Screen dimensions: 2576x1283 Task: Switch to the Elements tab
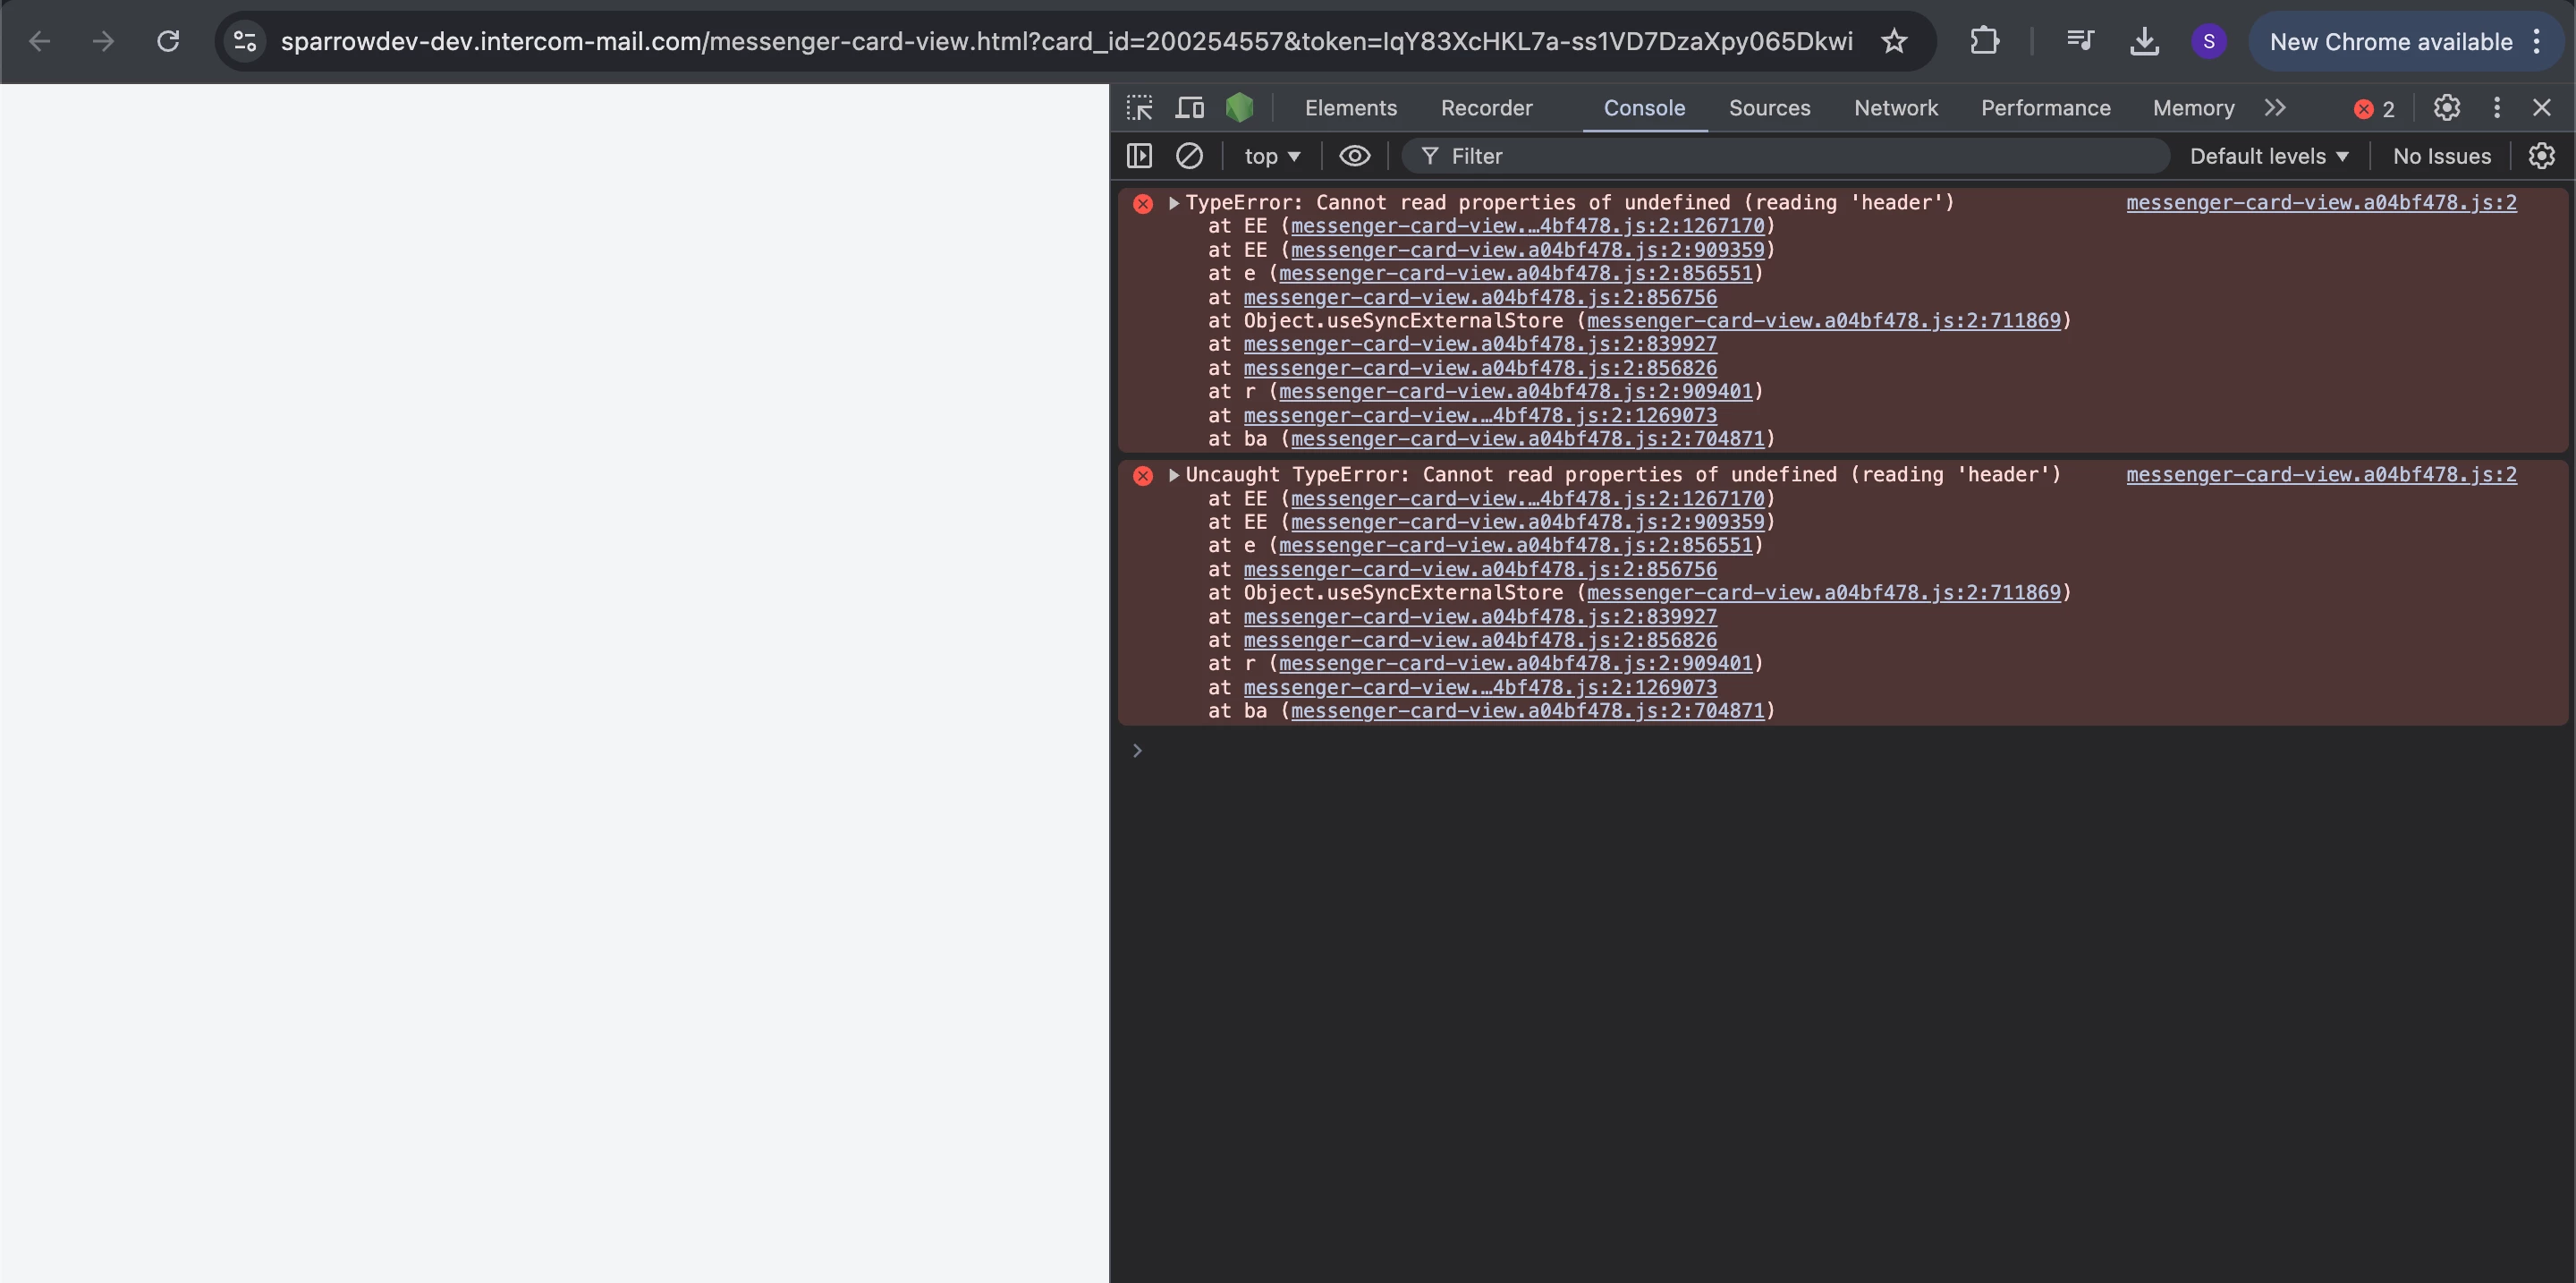[x=1350, y=108]
